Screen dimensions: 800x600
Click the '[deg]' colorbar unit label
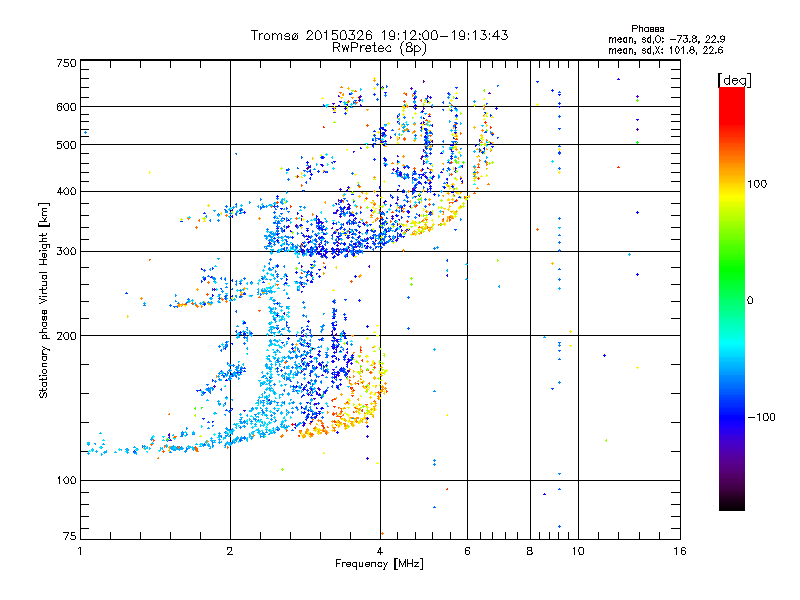734,80
